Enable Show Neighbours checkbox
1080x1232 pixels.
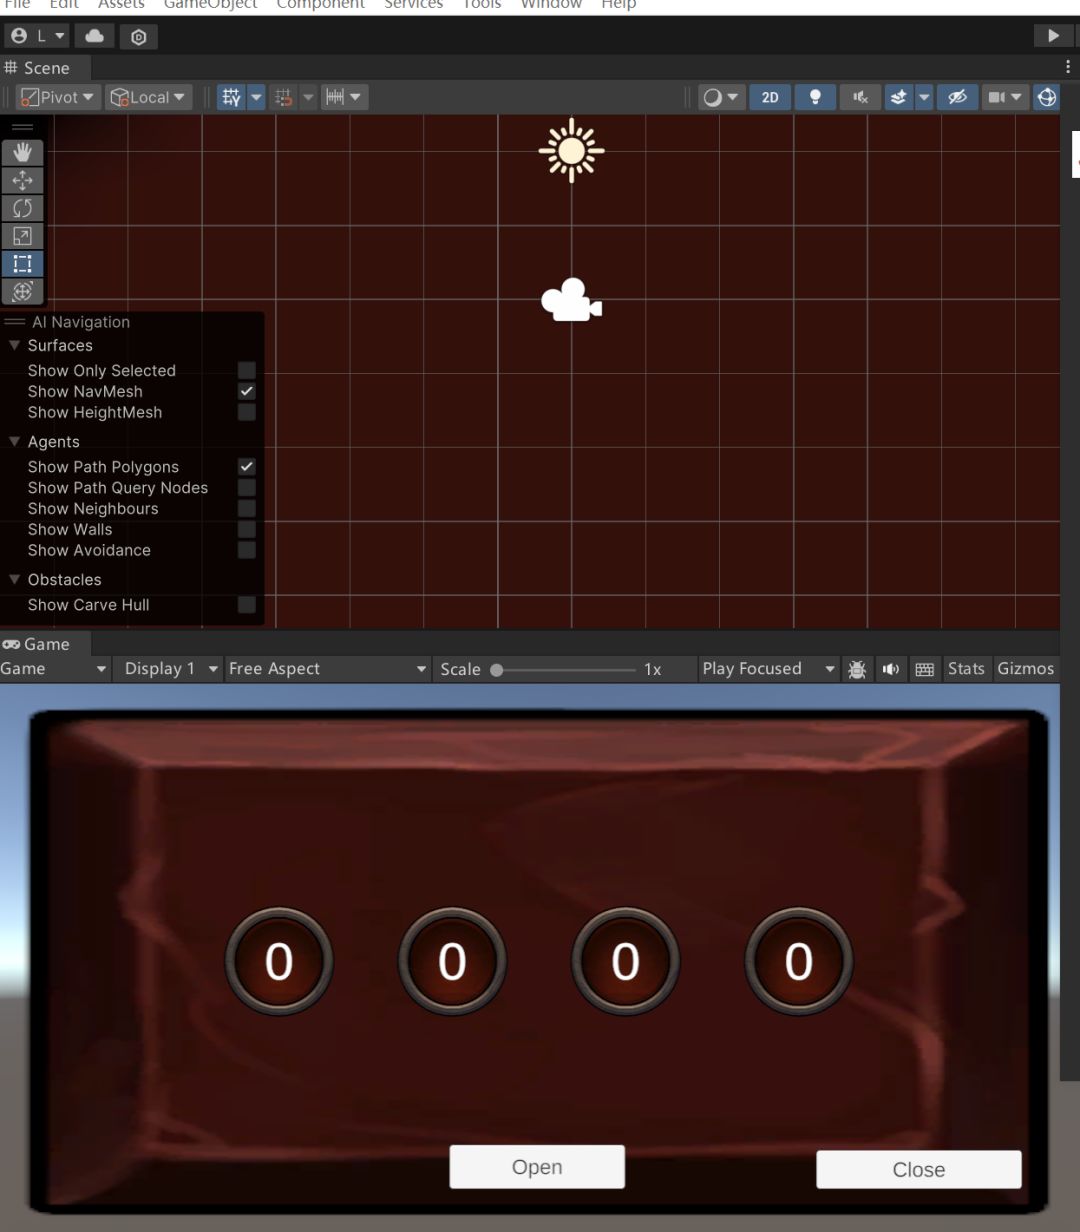coord(247,508)
